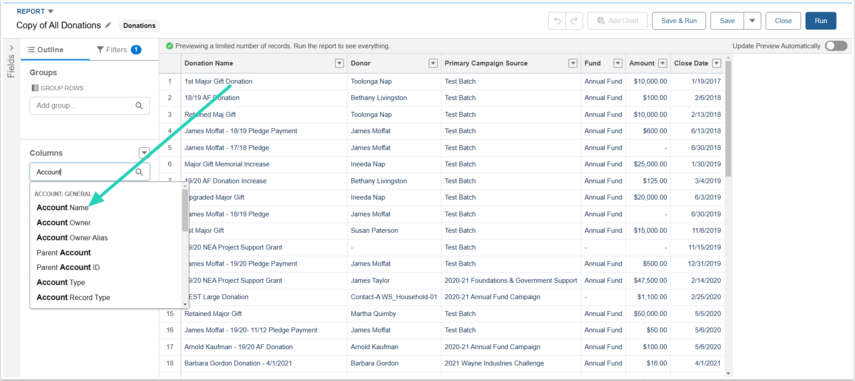
Task: Click the $50,000.00 amount cell
Action: pos(648,313)
